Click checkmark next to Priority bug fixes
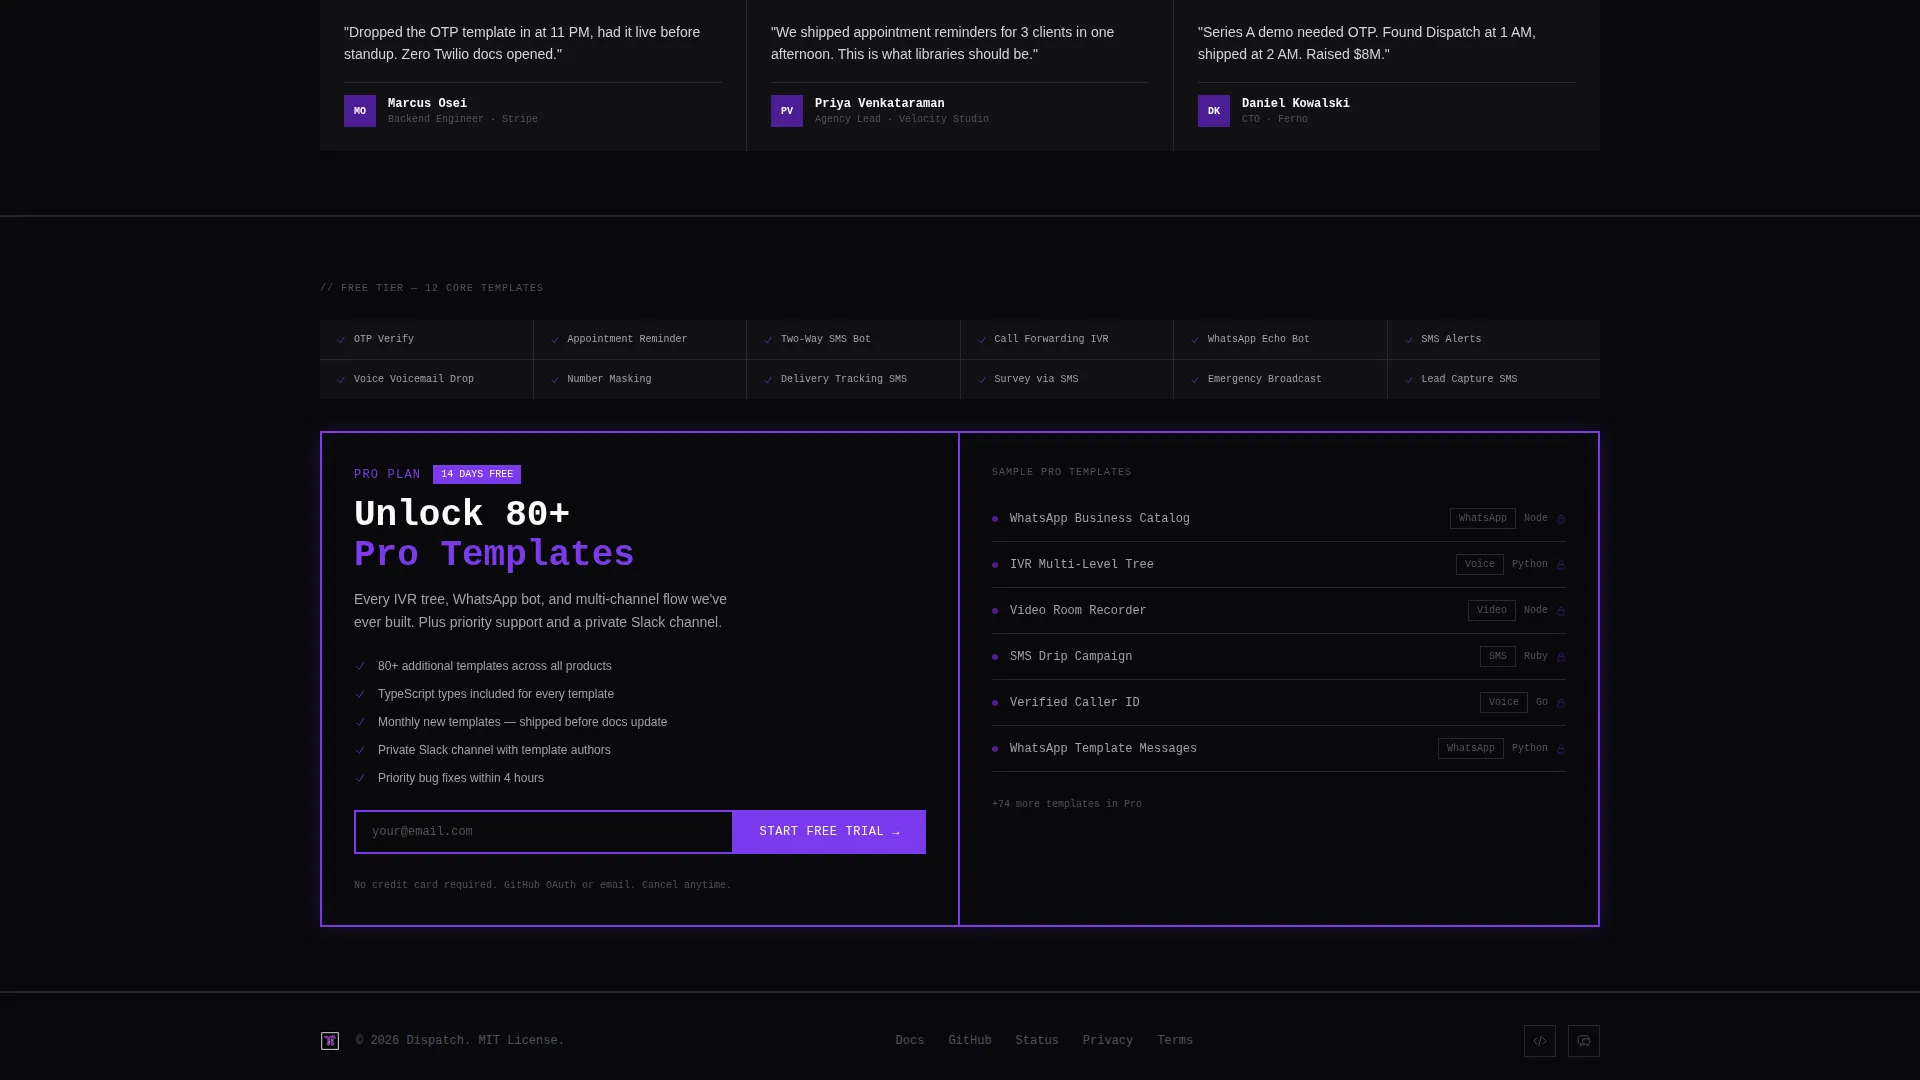The height and width of the screenshot is (1080, 1920). click(x=360, y=778)
